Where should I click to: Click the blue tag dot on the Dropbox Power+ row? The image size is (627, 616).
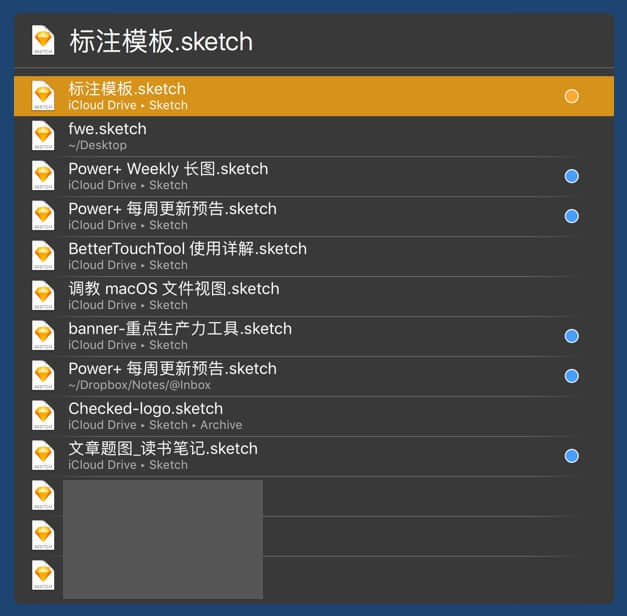571,376
